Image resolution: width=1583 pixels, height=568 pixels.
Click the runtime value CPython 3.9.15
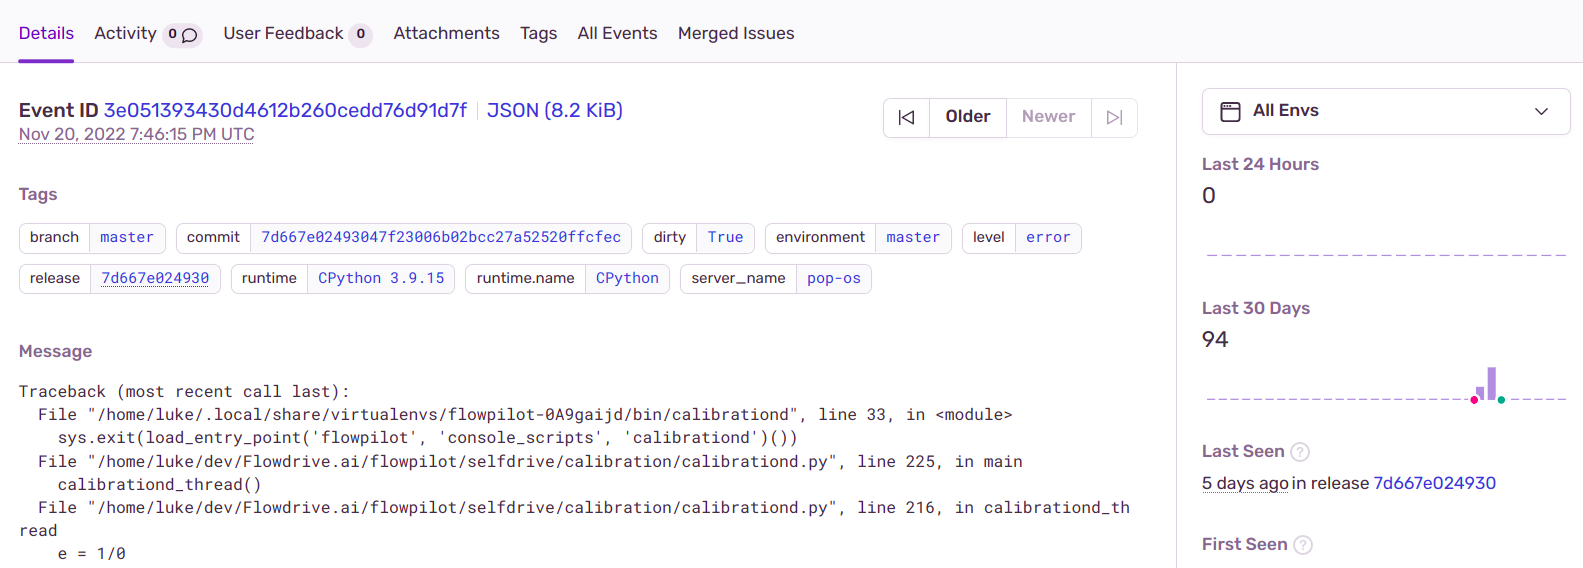click(381, 278)
